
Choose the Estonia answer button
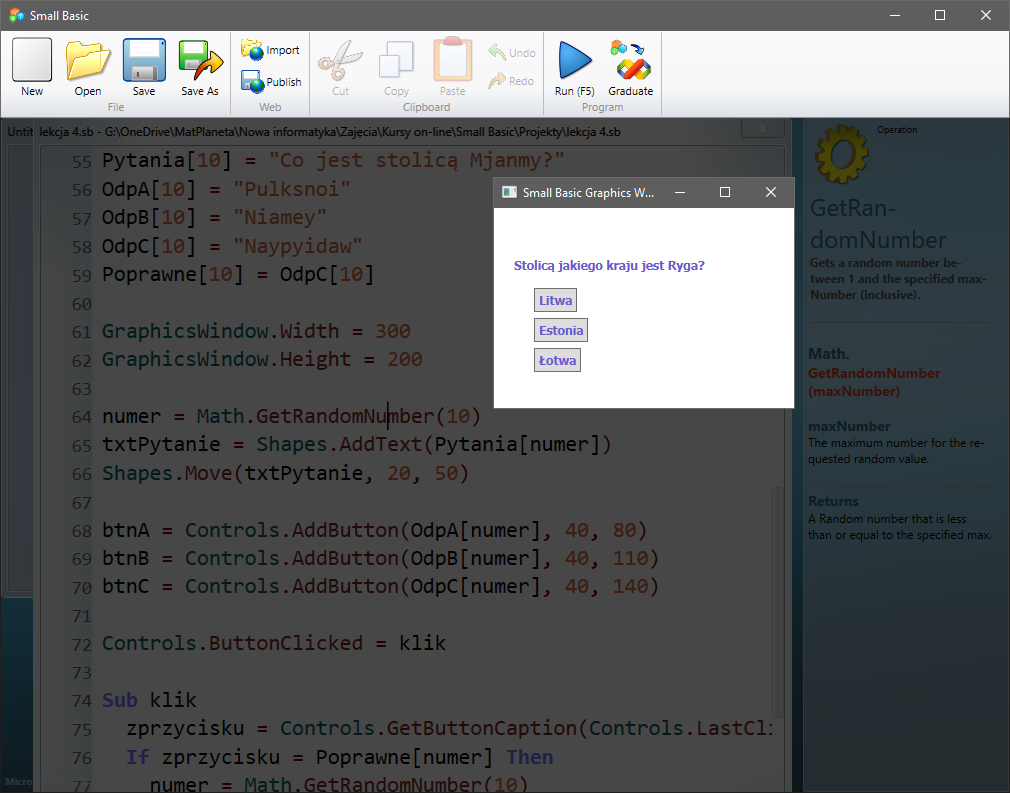[x=560, y=330]
